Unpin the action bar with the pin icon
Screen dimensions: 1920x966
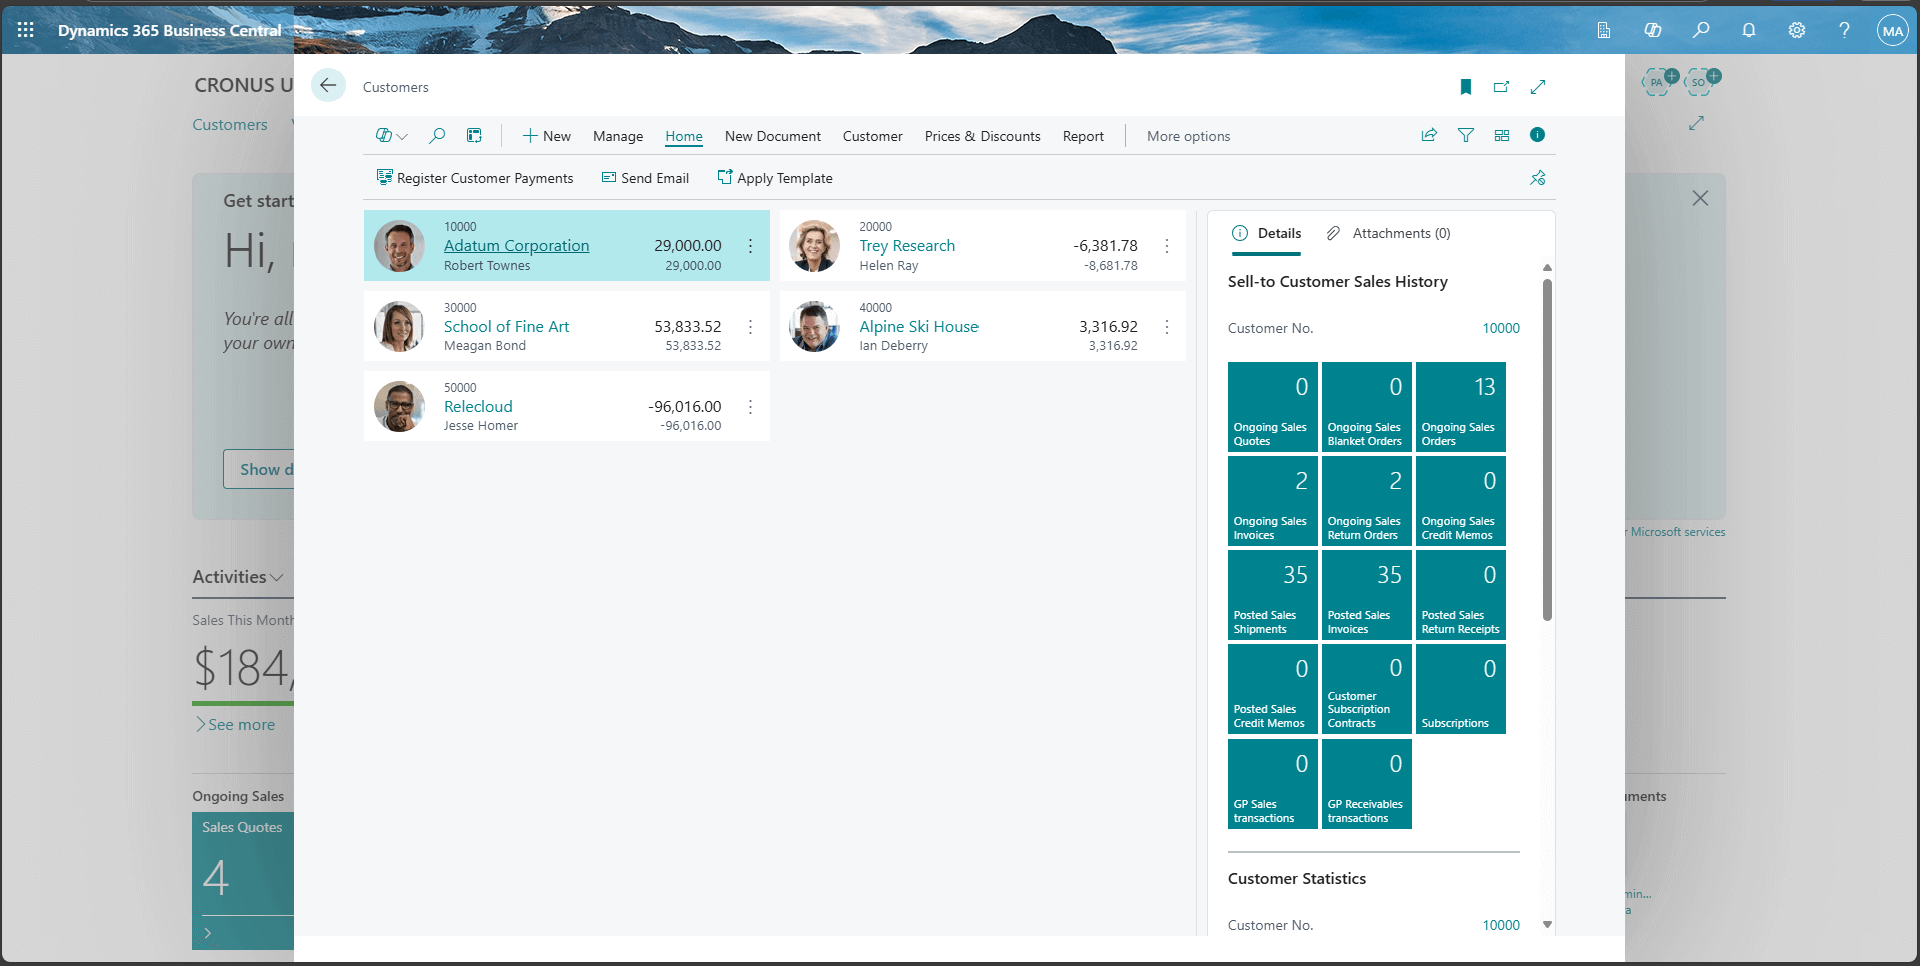(1538, 178)
